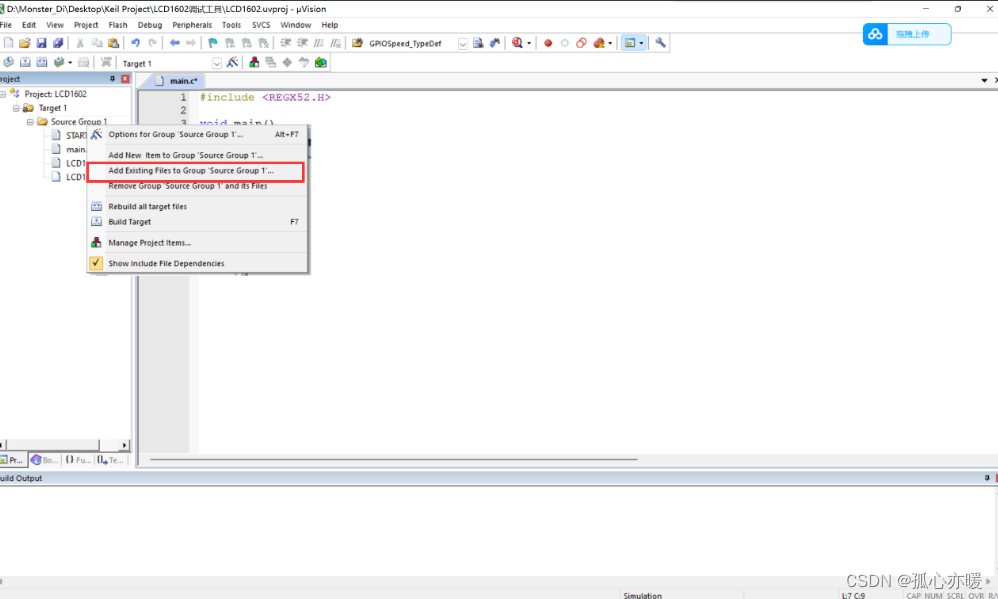Screen dimensions: 998x599
Task: Insert a bookmark with the flag icon
Action: pos(213,43)
